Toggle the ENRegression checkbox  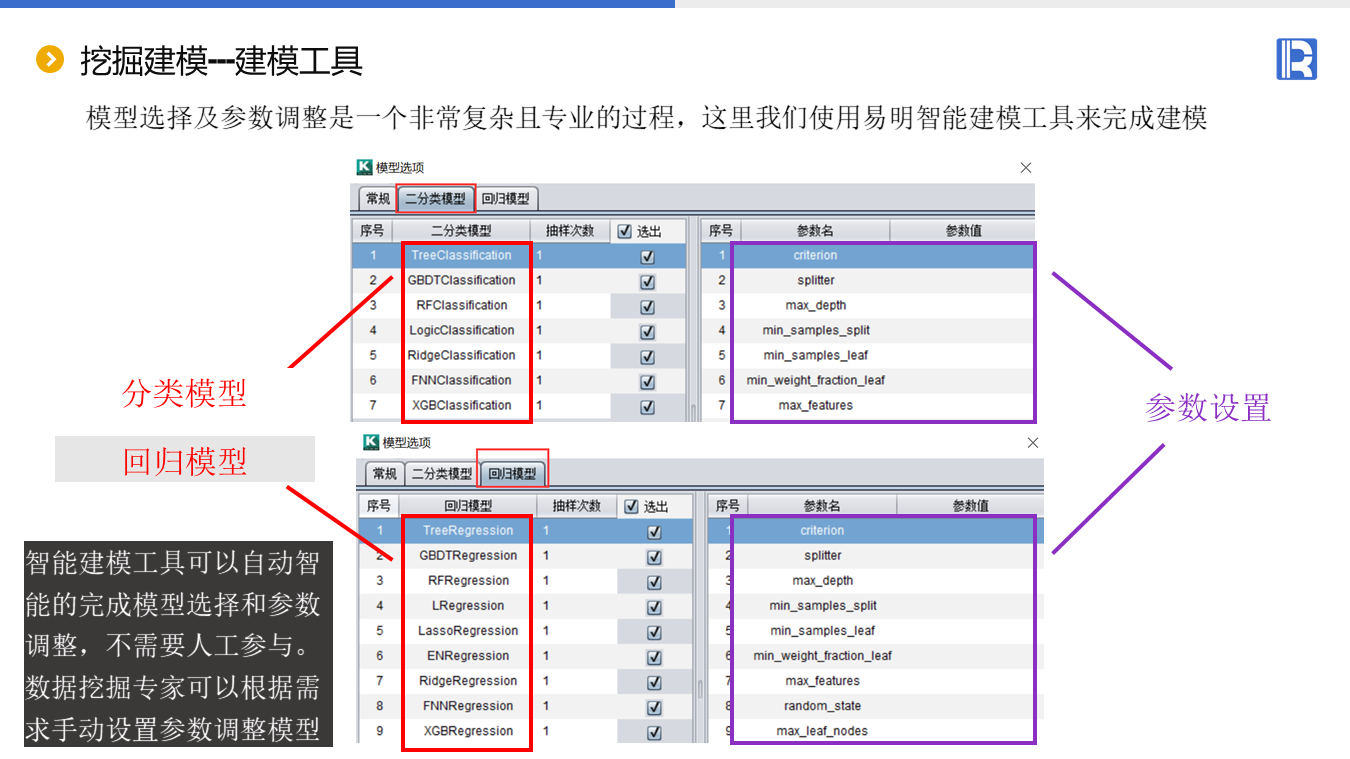[654, 656]
